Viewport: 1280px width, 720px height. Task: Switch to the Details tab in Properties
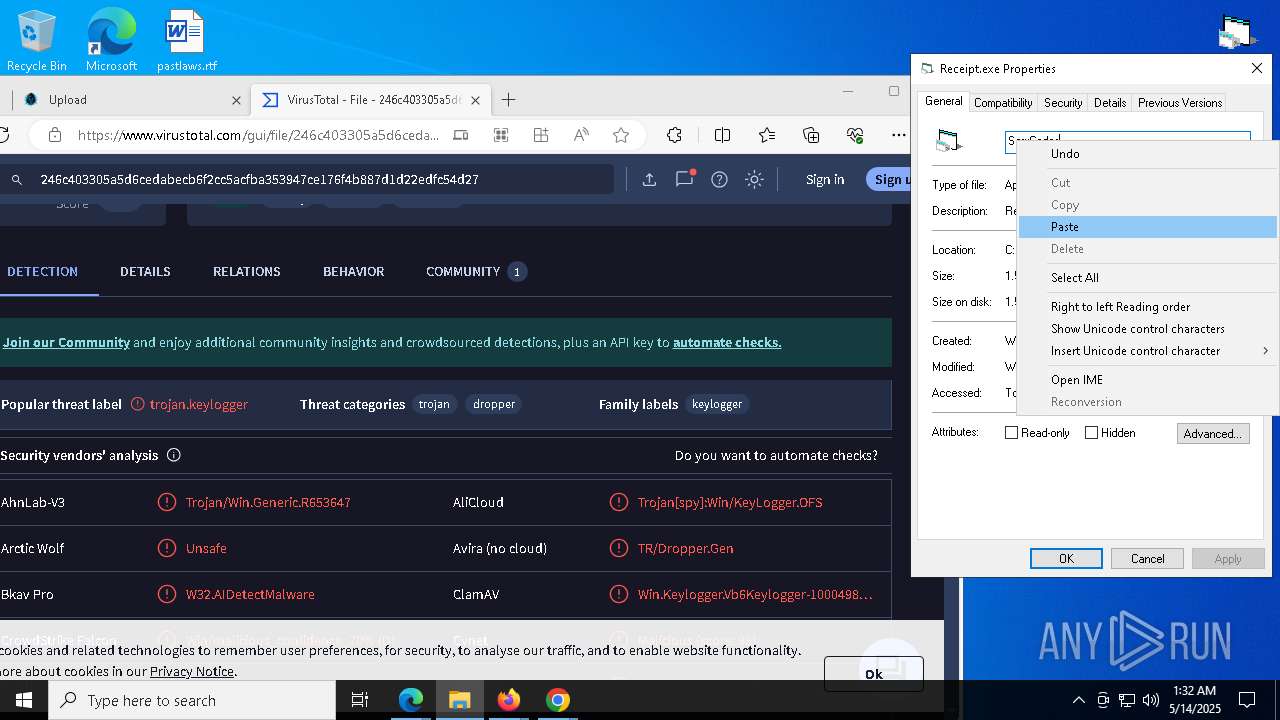tap(1110, 103)
